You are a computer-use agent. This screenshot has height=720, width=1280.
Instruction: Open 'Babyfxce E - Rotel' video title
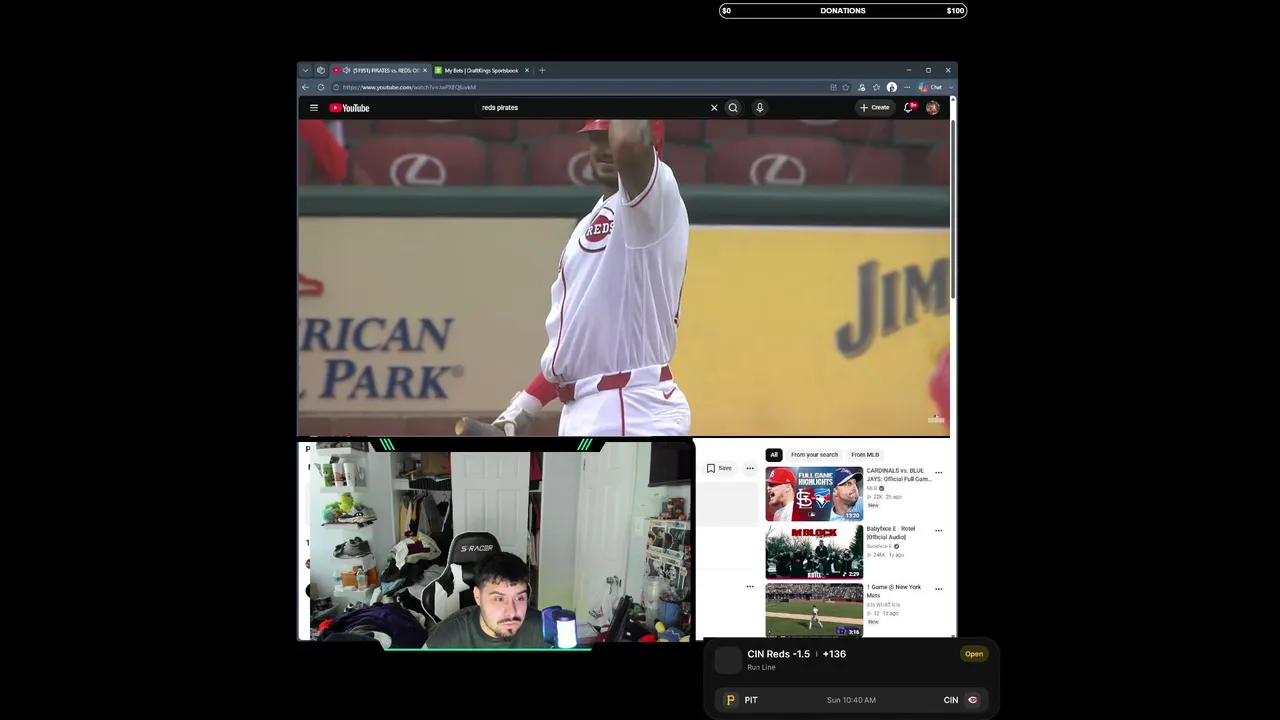click(891, 533)
